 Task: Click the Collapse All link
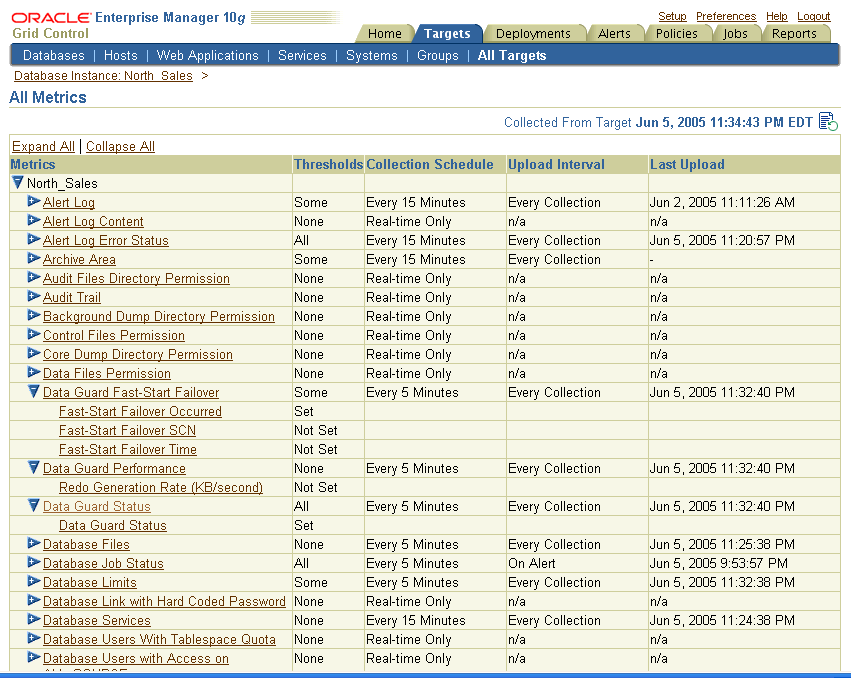coord(120,146)
